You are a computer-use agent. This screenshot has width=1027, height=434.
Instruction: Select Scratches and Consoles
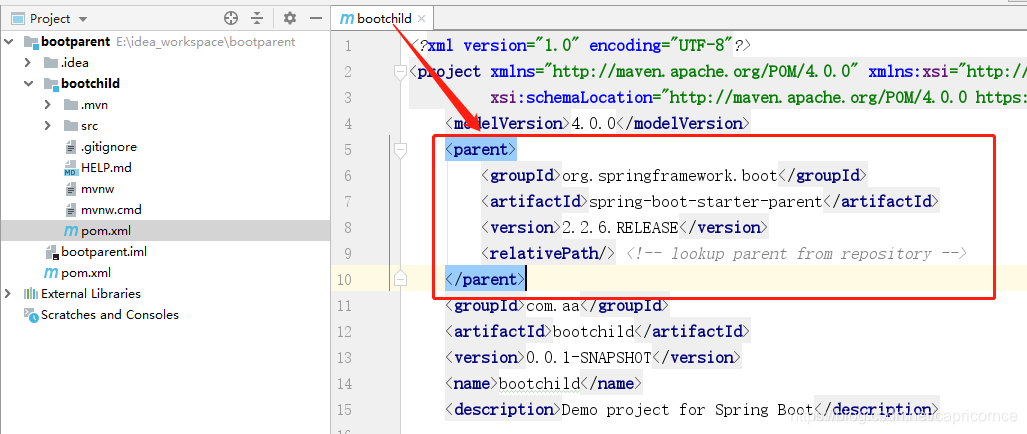[x=109, y=314]
